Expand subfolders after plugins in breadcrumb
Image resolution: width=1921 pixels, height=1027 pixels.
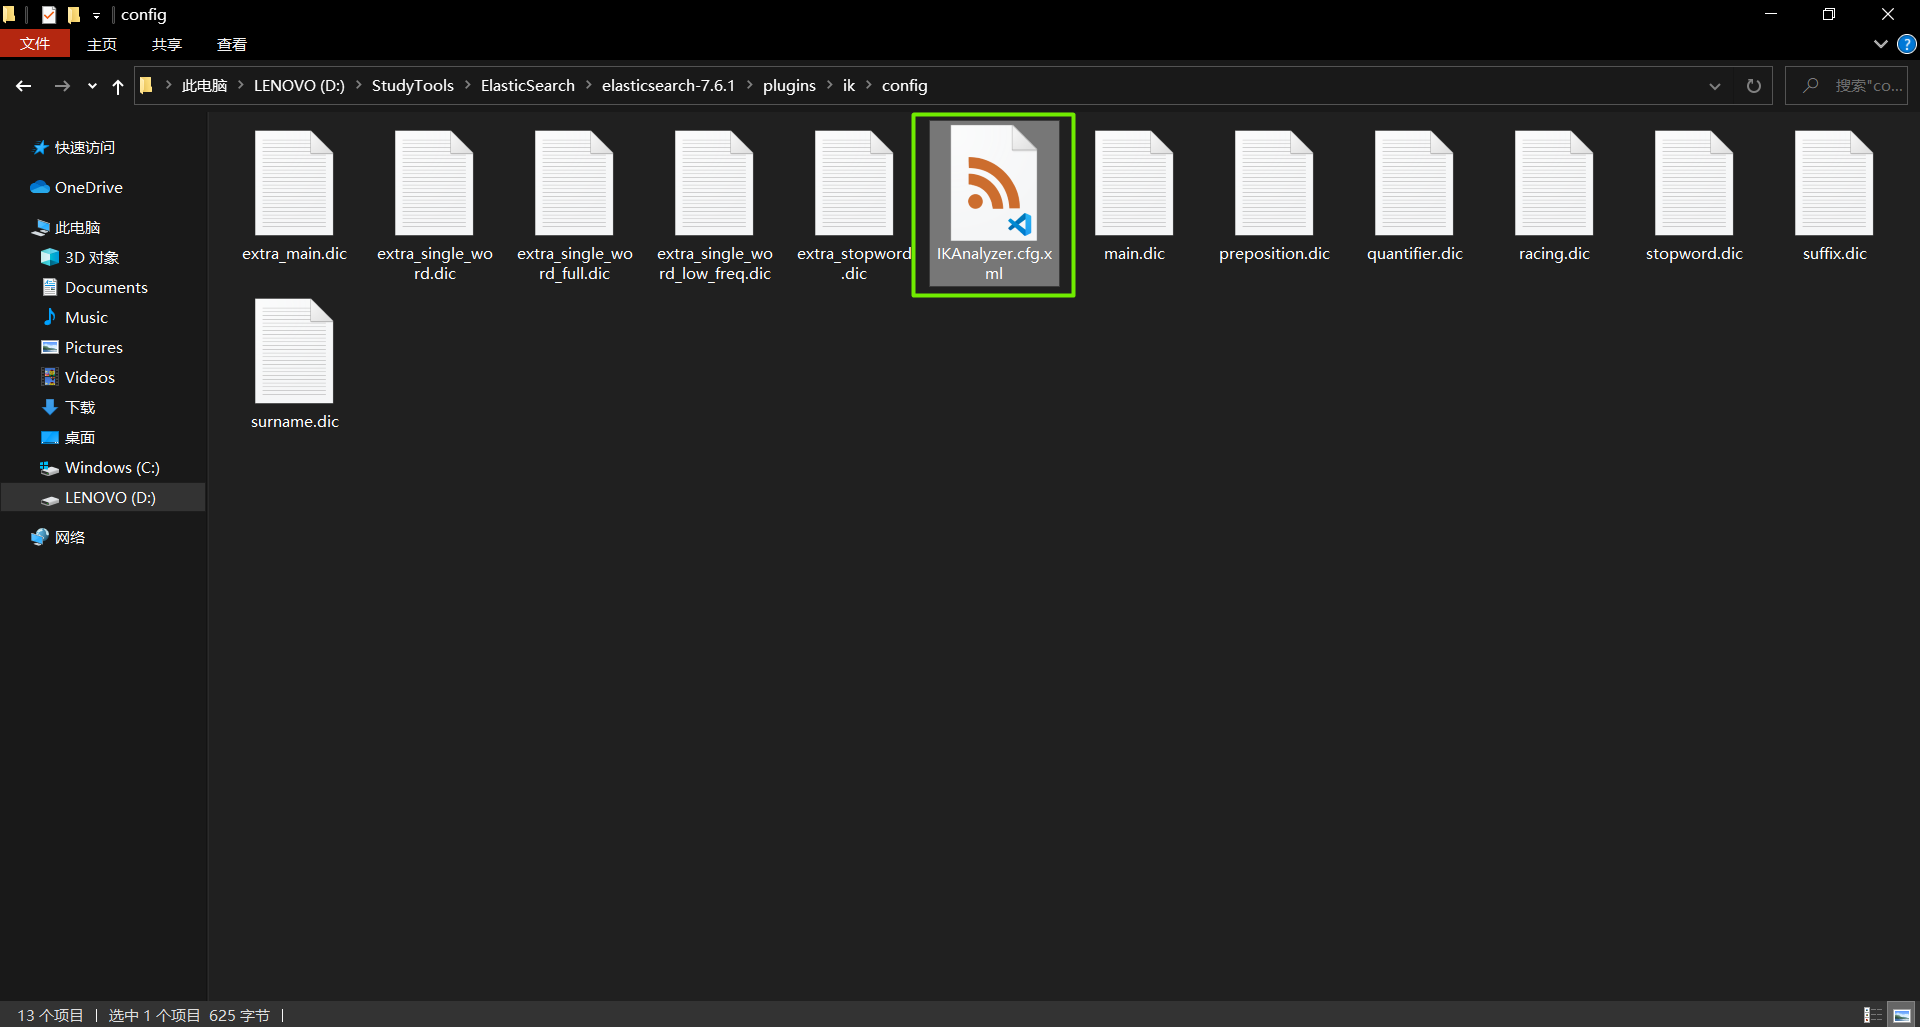point(829,85)
